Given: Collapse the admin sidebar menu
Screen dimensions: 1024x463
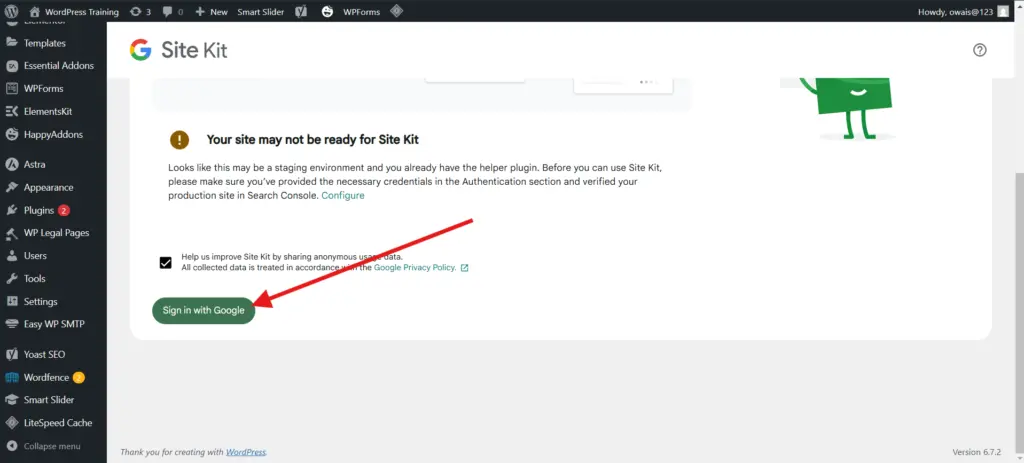Looking at the screenshot, I should point(43,446).
